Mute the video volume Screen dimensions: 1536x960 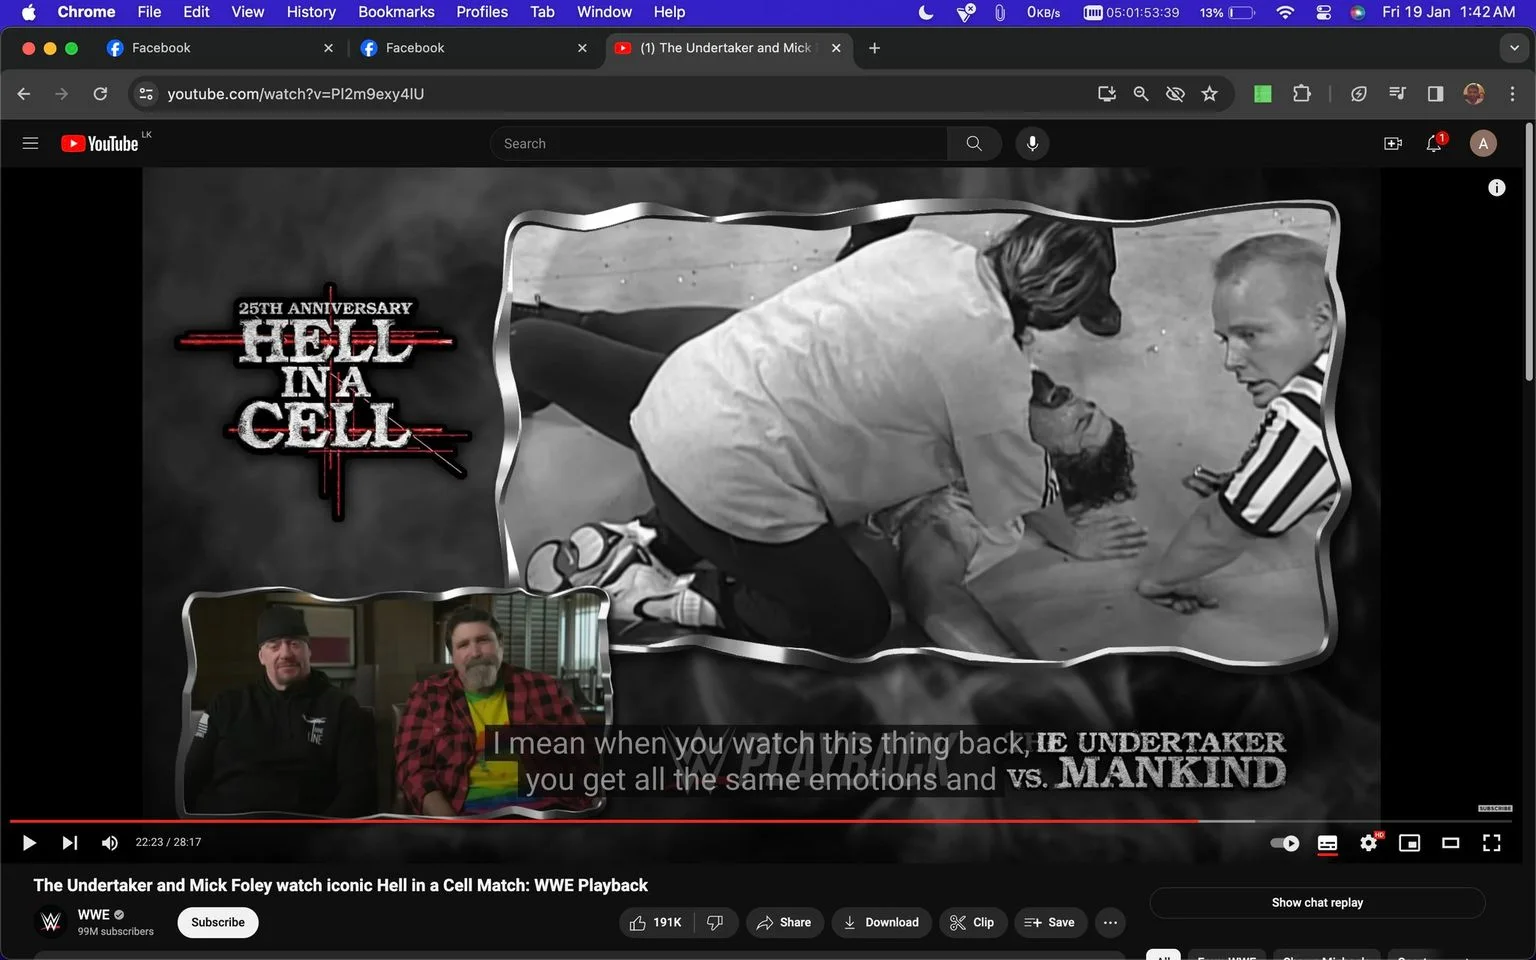point(110,843)
